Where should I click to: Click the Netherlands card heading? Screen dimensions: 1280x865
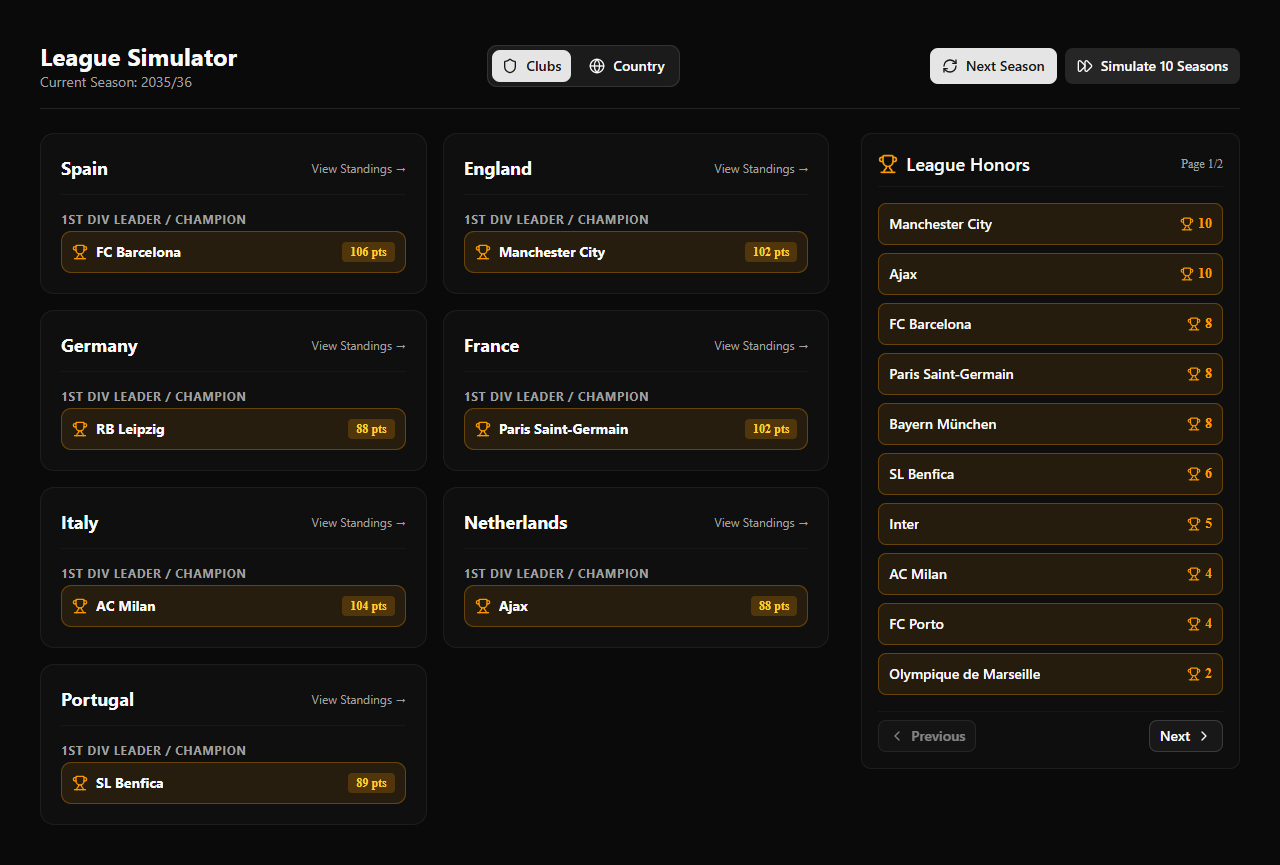click(516, 523)
